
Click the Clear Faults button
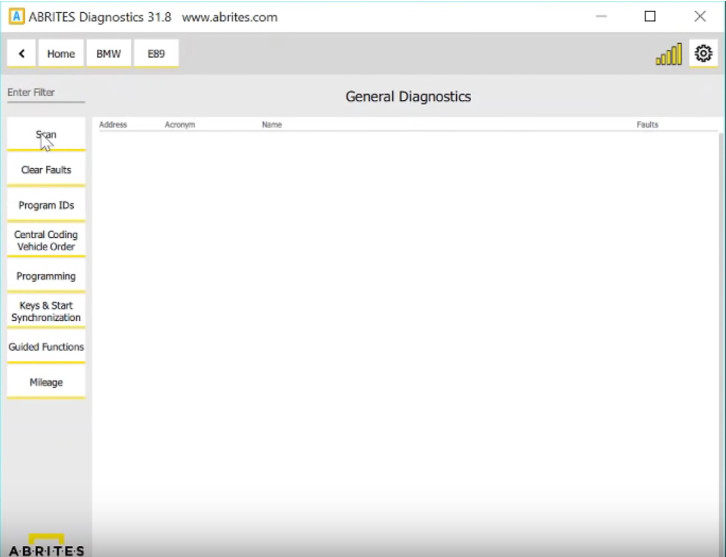(x=46, y=169)
